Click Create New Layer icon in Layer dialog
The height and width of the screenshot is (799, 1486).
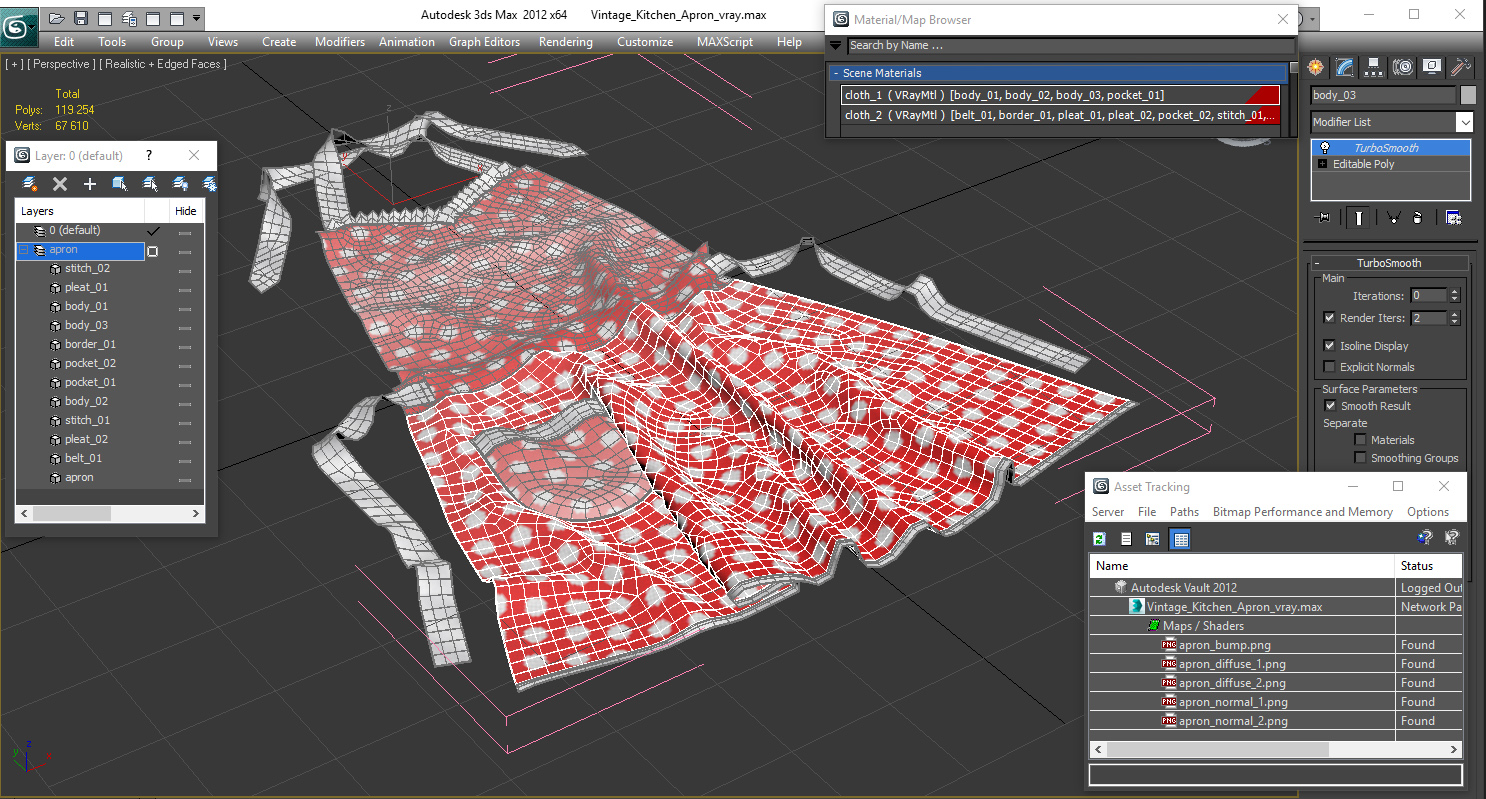[x=30, y=184]
